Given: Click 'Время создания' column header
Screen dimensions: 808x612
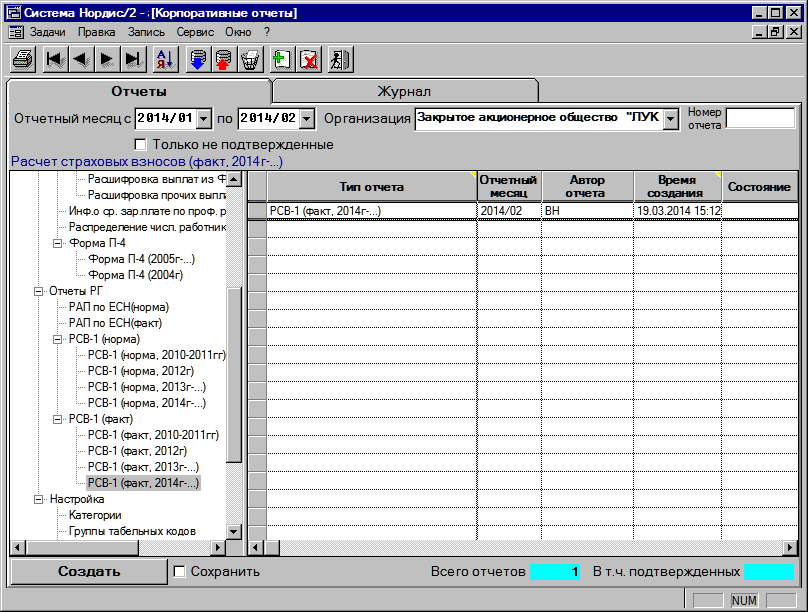Looking at the screenshot, I should pos(677,186).
